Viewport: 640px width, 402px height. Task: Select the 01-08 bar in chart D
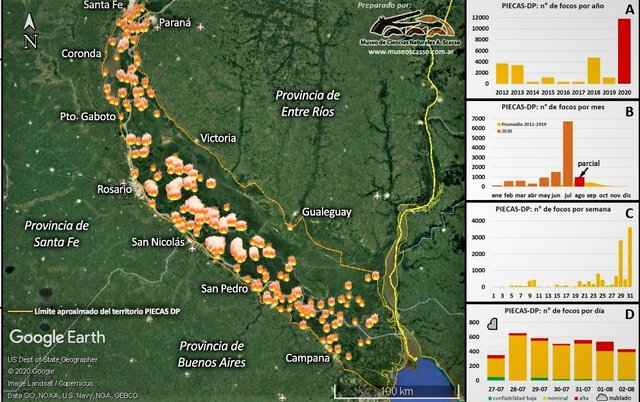tap(605, 361)
